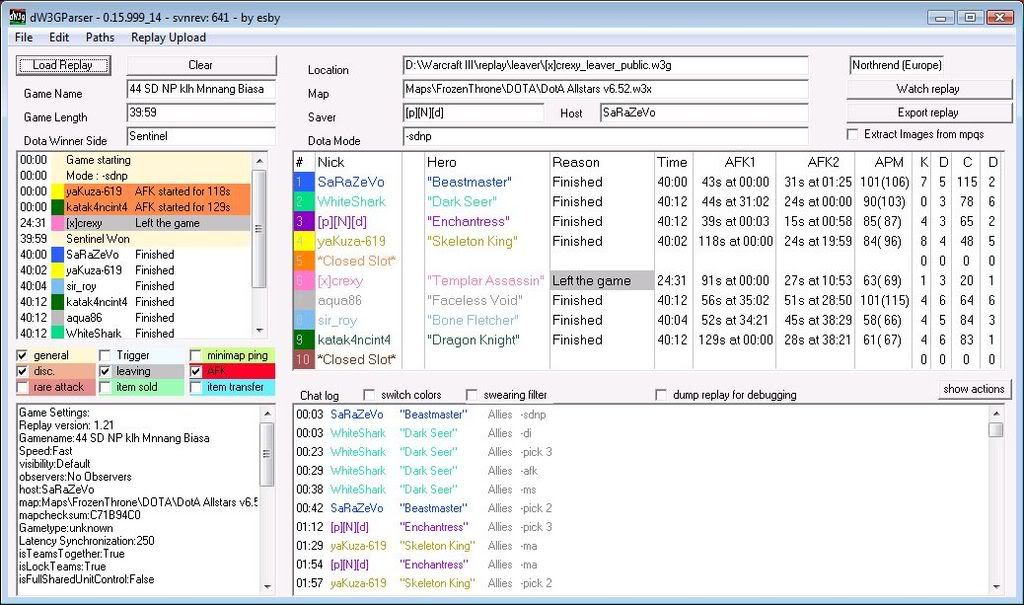Click the Reason column header

(x=575, y=162)
